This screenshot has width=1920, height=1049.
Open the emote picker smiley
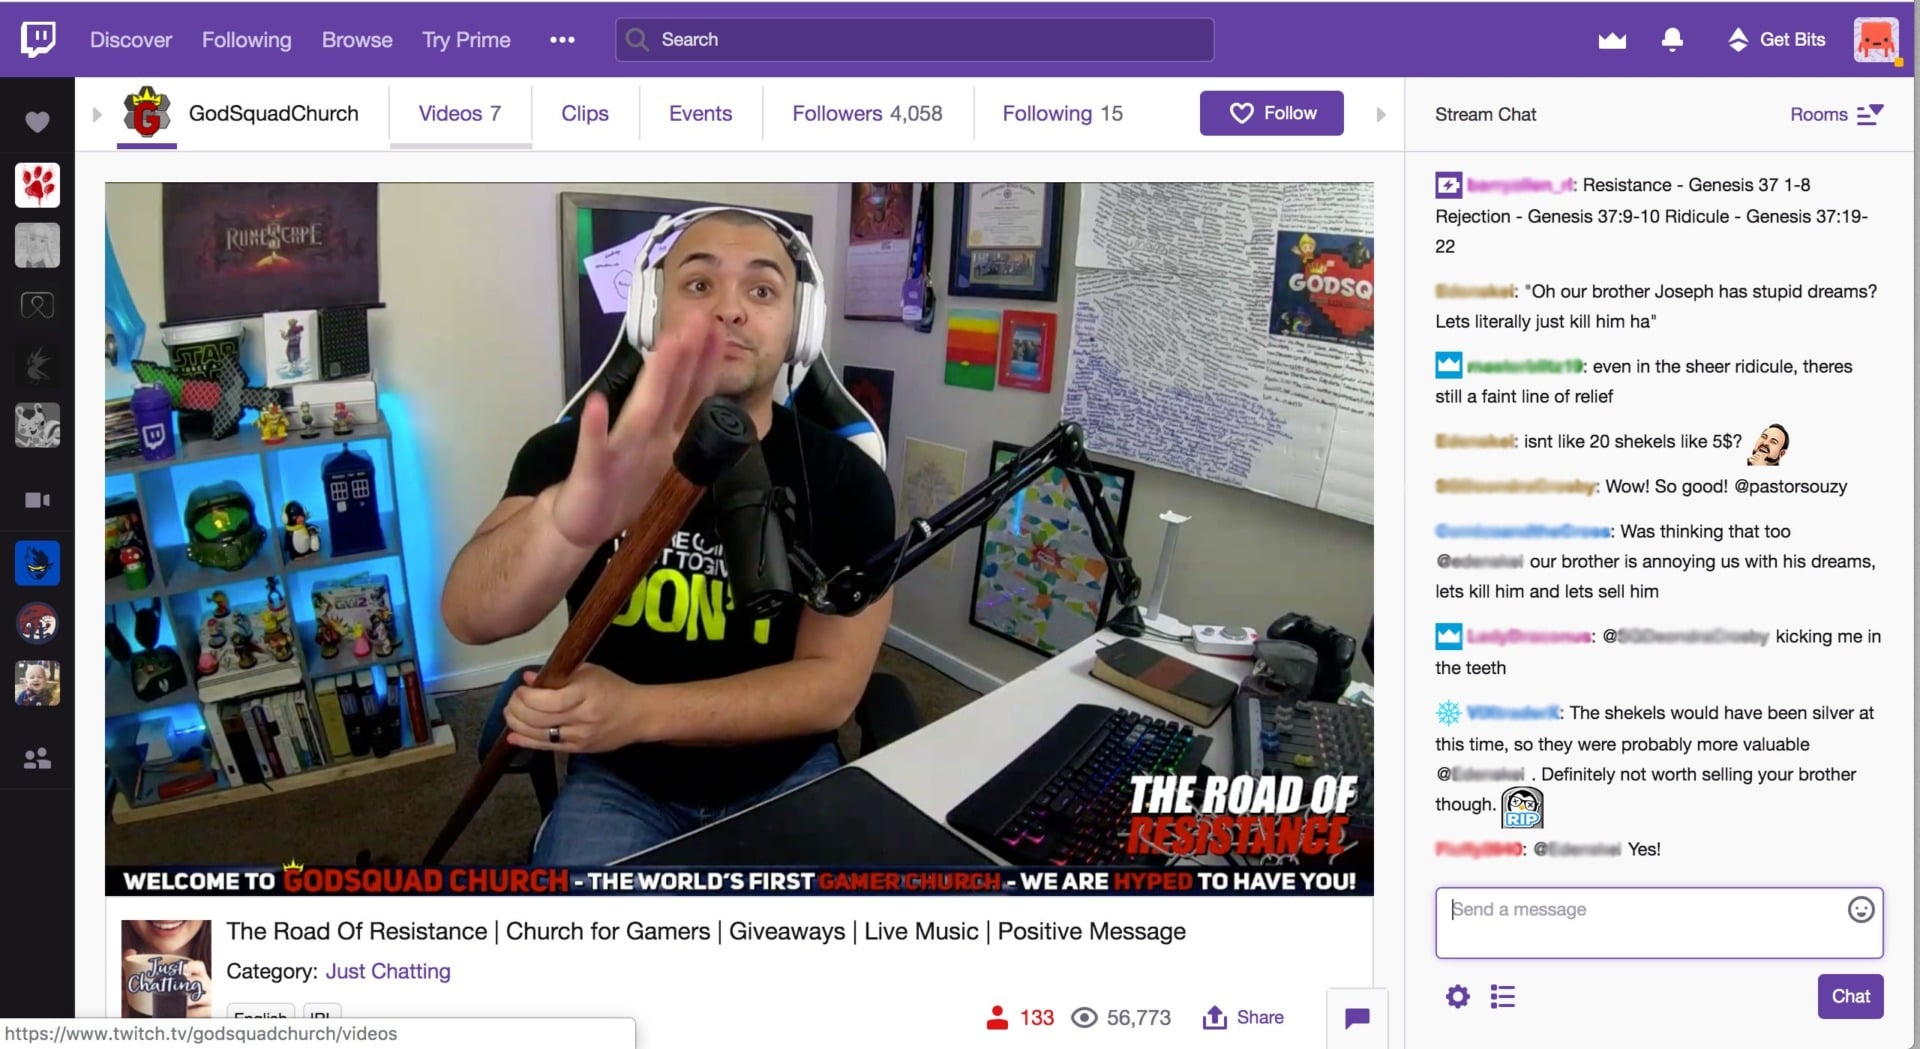(x=1860, y=909)
